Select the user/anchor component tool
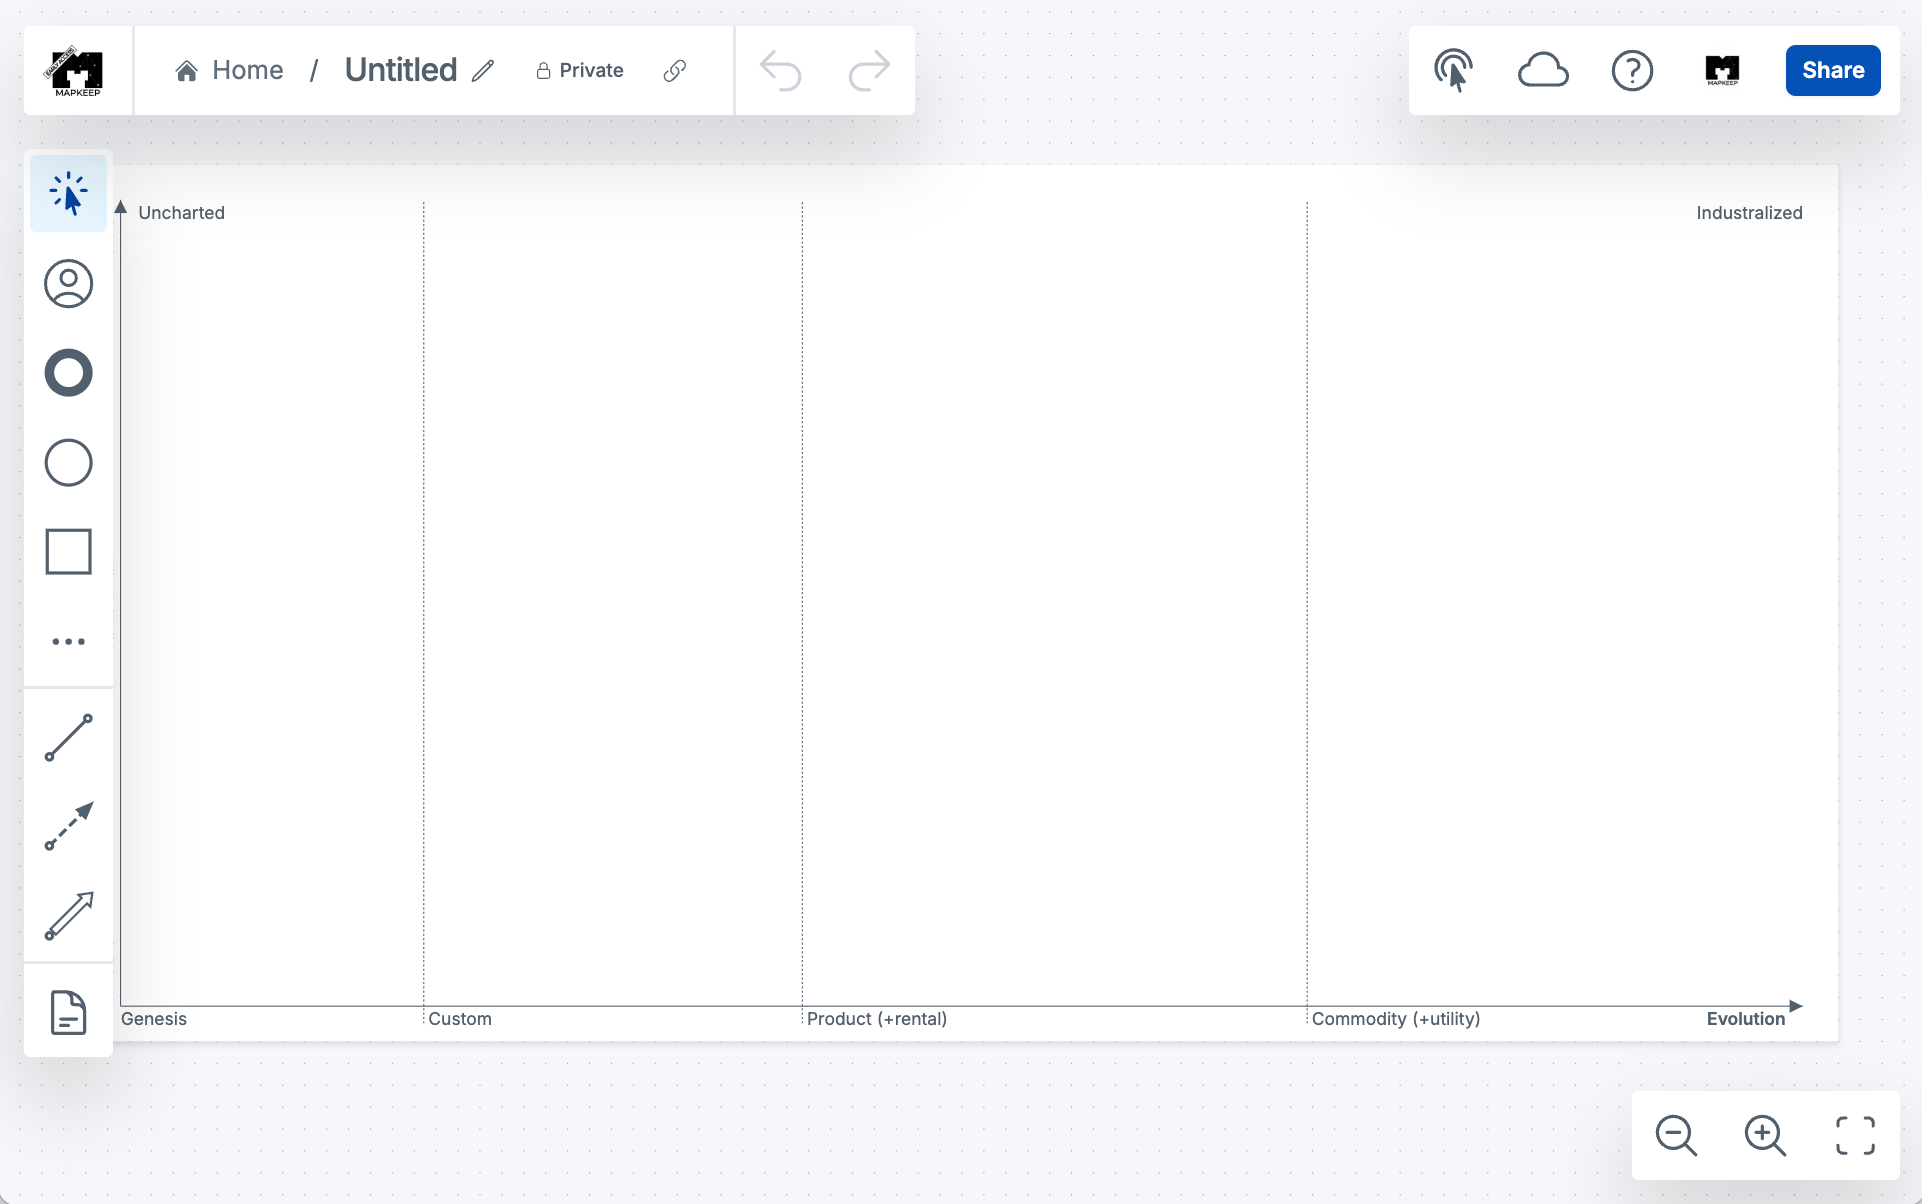1922x1204 pixels. (x=68, y=284)
